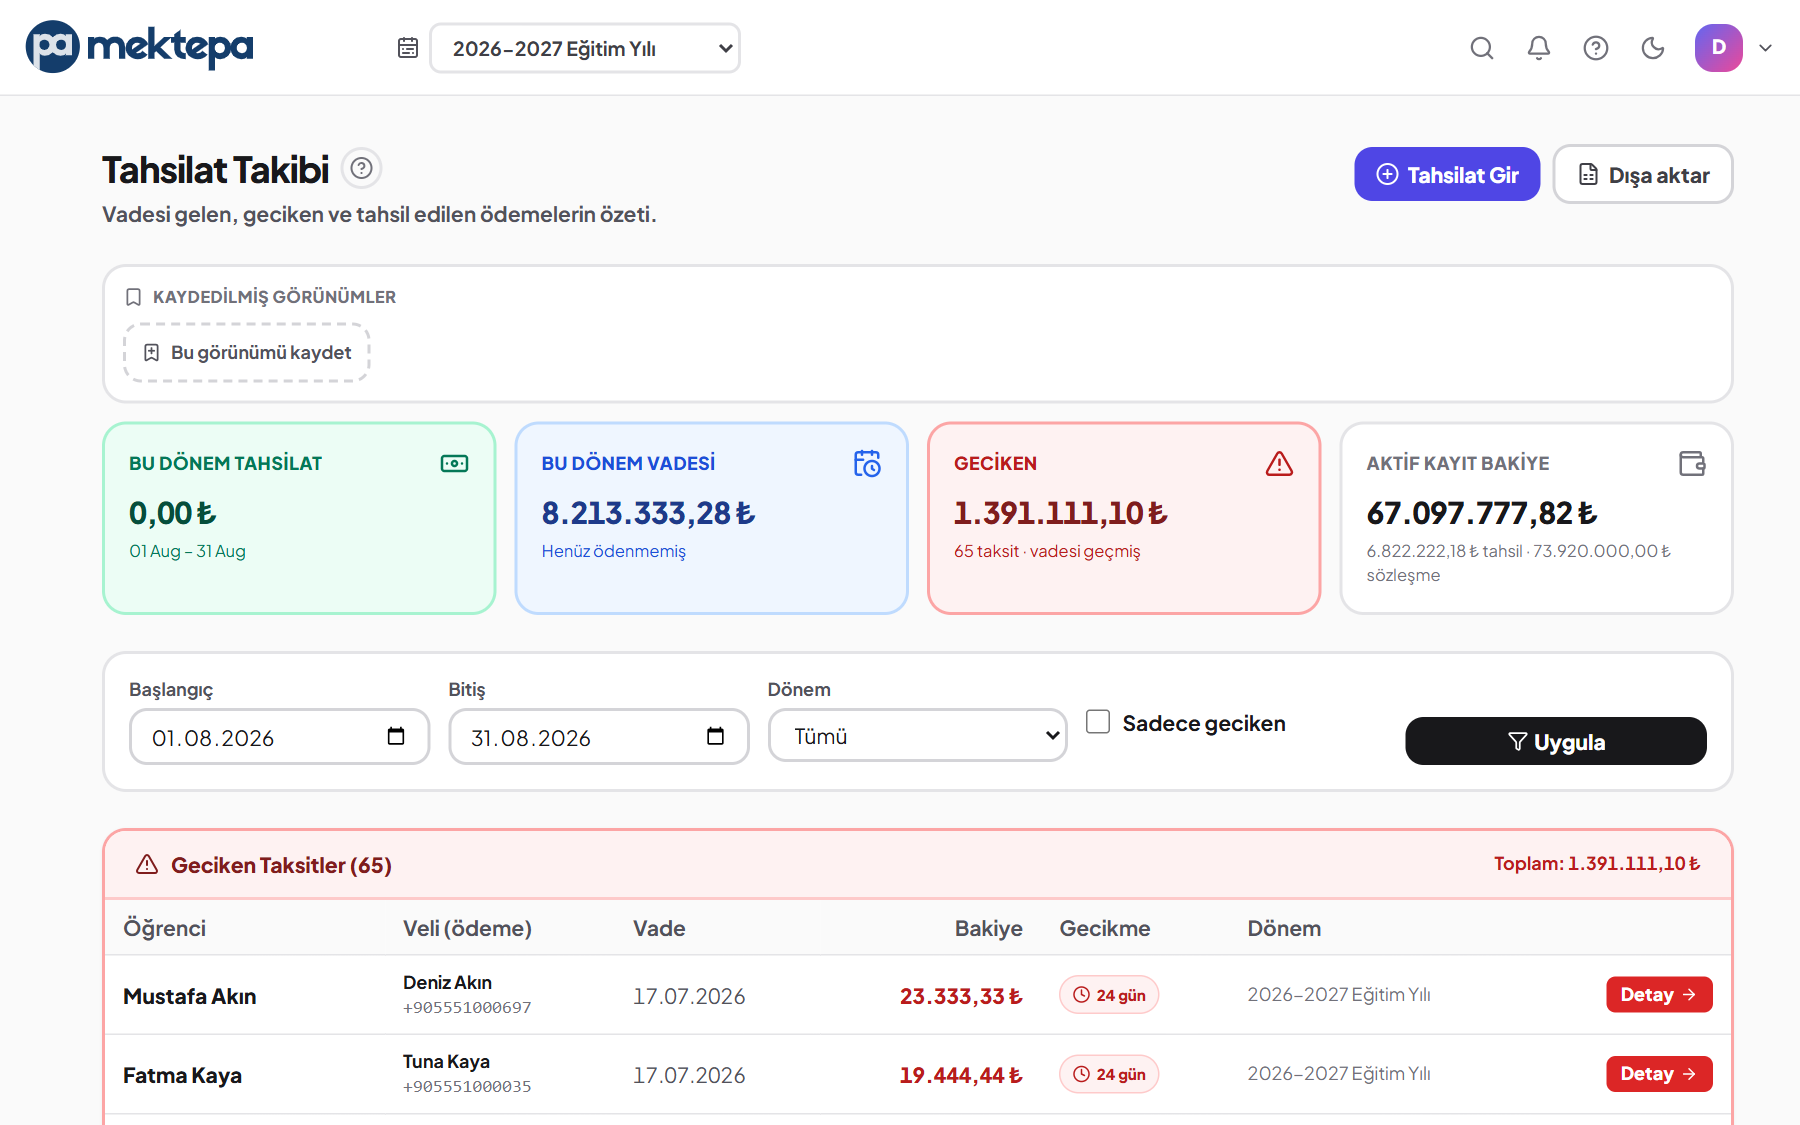Screen dimensions: 1800x1125
Task: Click Bu görünümü kaydet
Action: click(247, 352)
